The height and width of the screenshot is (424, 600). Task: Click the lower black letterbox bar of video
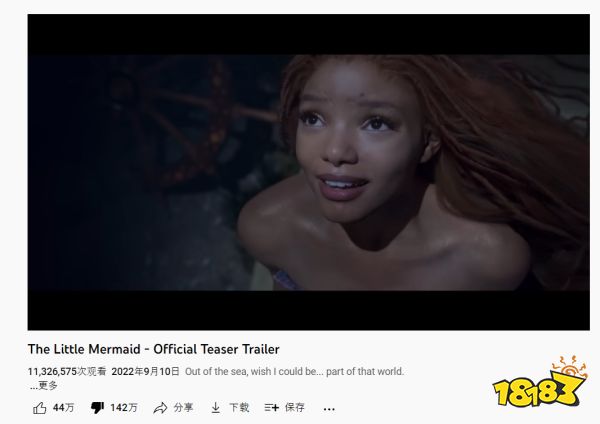(308, 310)
